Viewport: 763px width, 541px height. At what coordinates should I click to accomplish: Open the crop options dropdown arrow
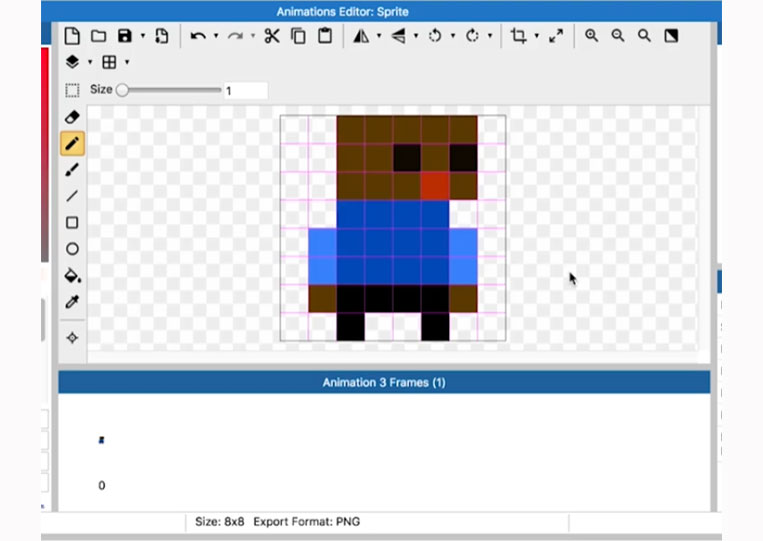(x=537, y=36)
